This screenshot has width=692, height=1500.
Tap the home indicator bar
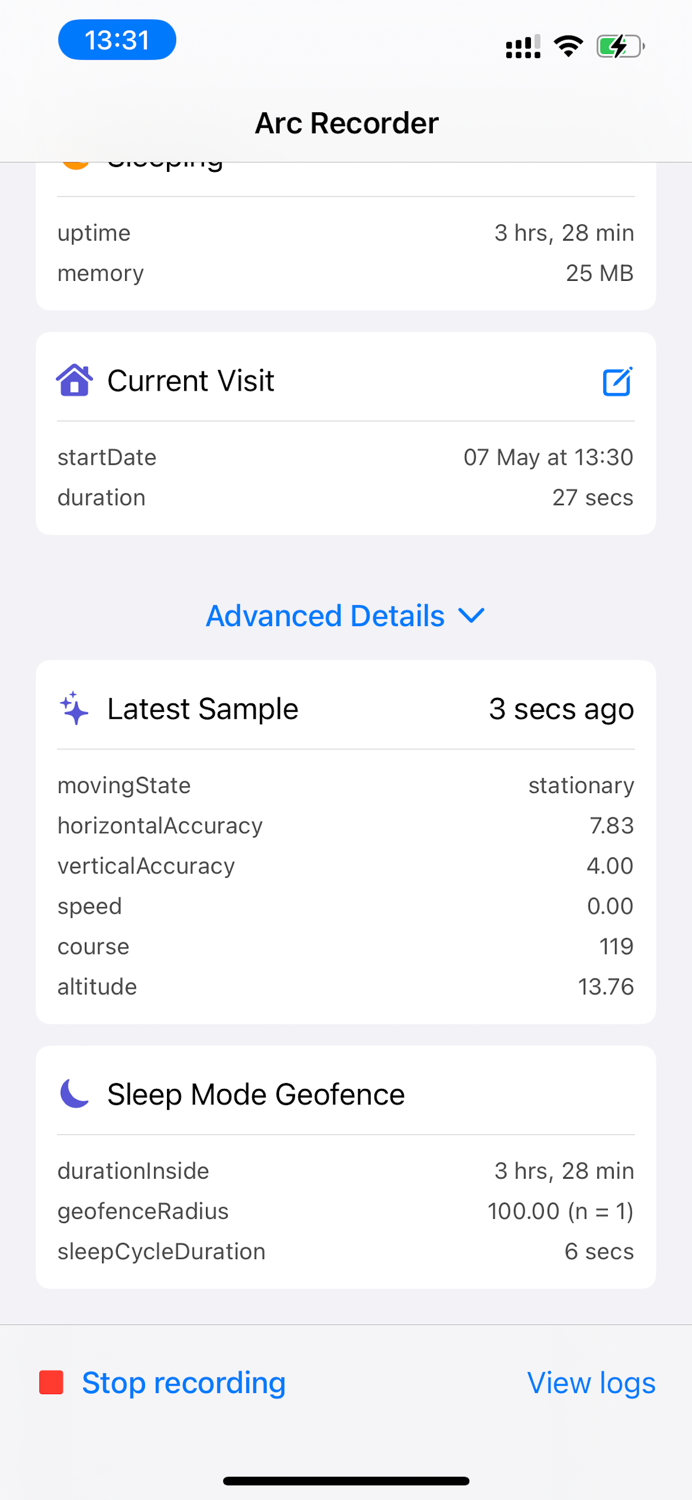coord(346,1480)
